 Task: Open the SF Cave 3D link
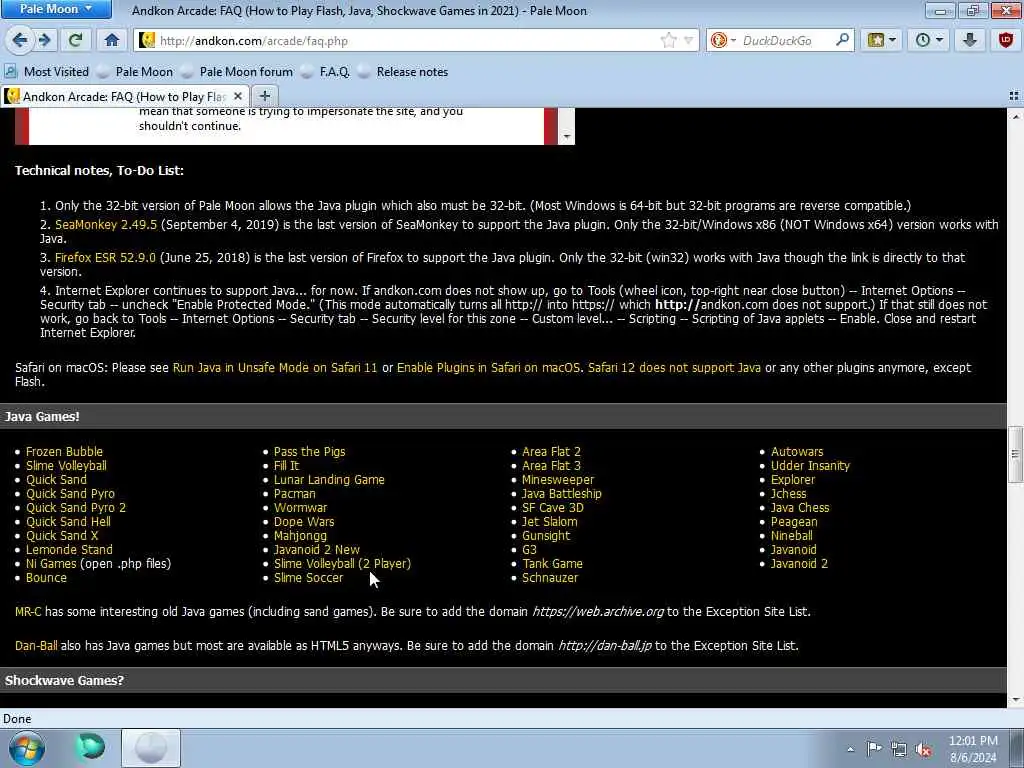tap(552, 507)
